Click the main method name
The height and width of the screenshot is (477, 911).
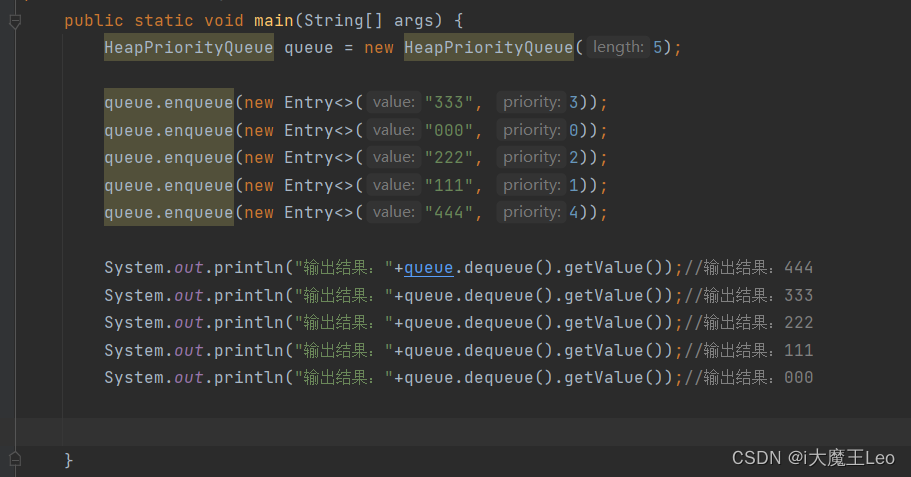(x=274, y=21)
